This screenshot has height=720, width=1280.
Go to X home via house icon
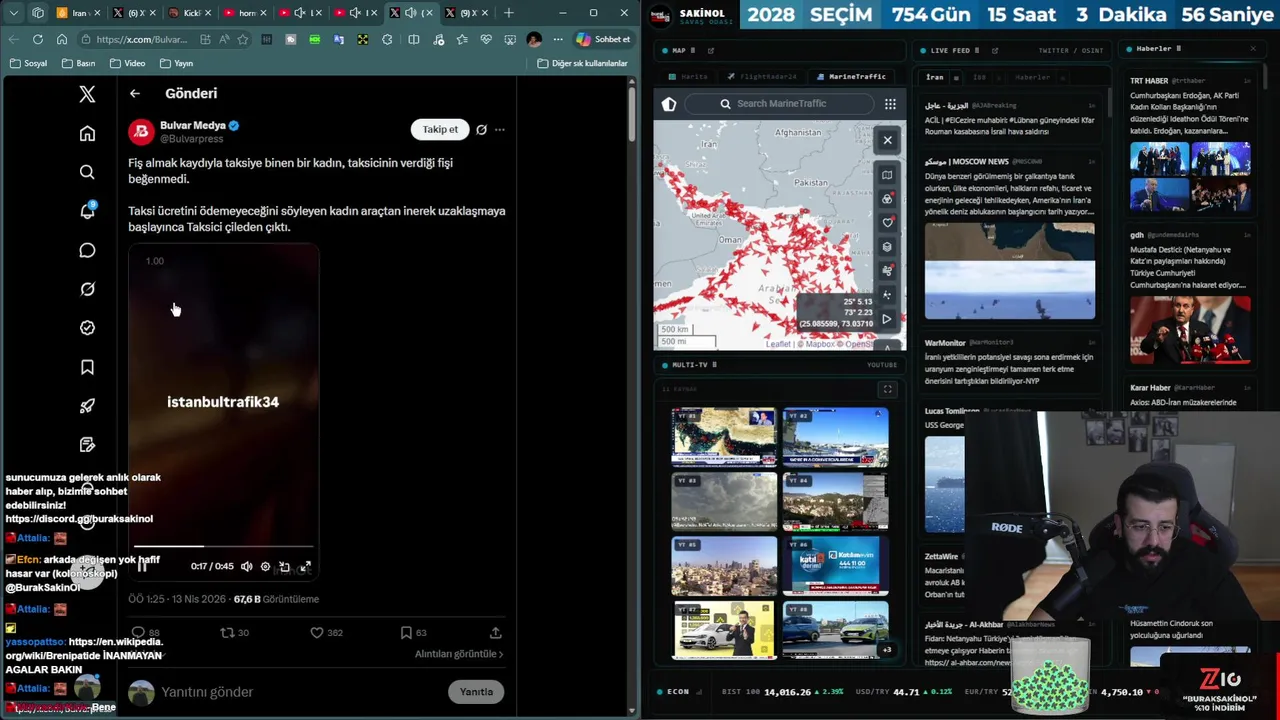coord(87,133)
